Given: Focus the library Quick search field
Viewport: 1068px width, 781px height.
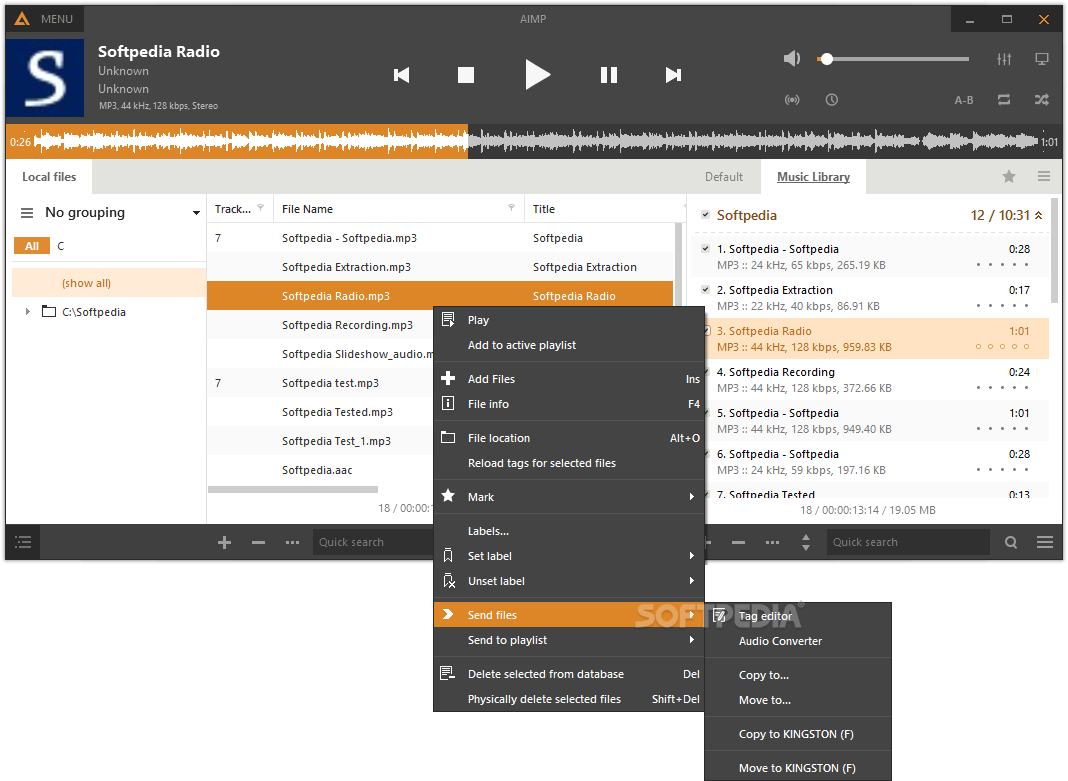Looking at the screenshot, I should click(373, 543).
